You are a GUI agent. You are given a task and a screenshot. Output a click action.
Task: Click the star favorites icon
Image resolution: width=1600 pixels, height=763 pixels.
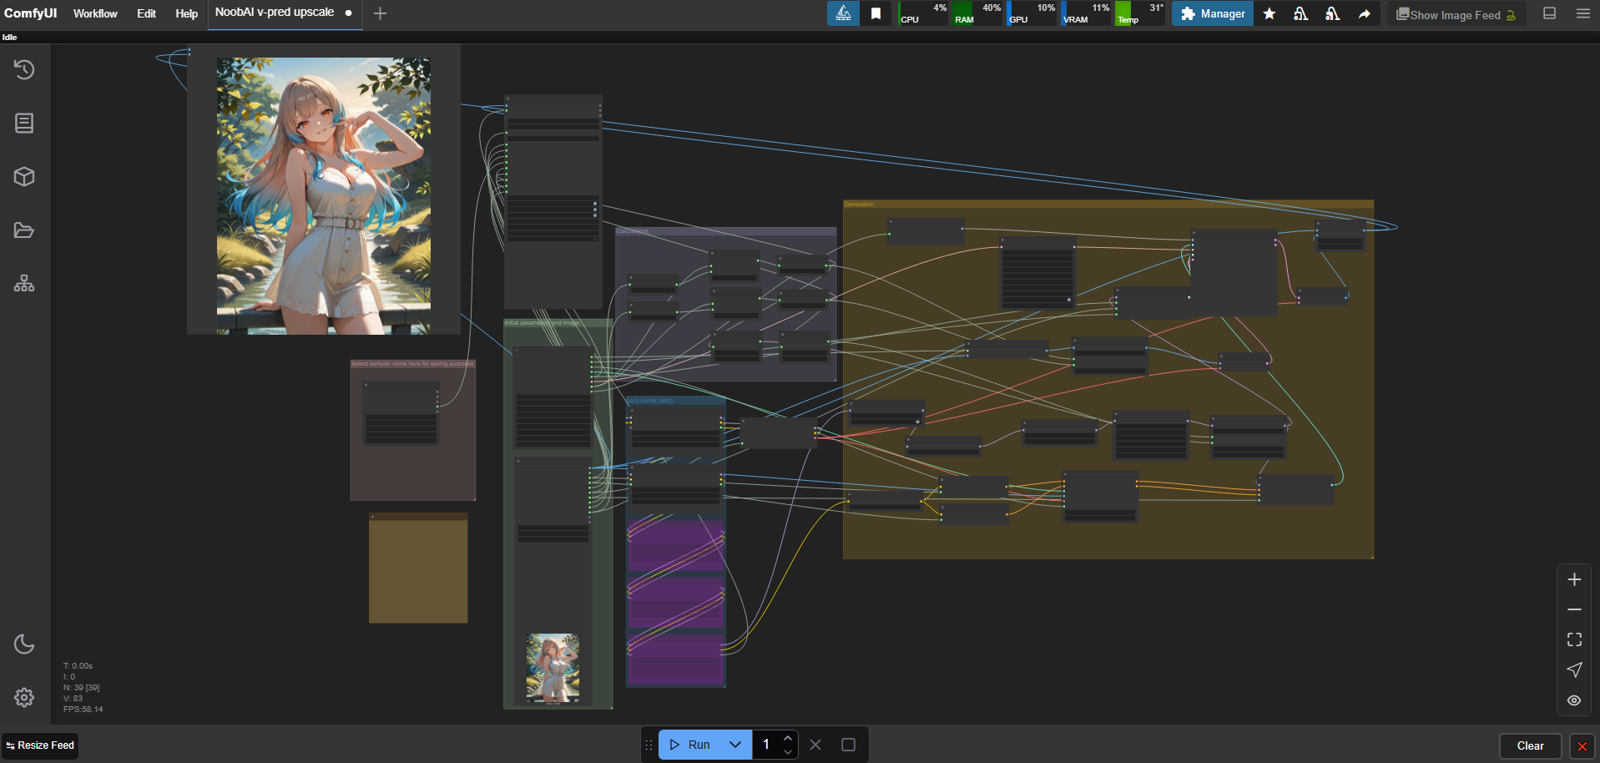tap(1269, 14)
